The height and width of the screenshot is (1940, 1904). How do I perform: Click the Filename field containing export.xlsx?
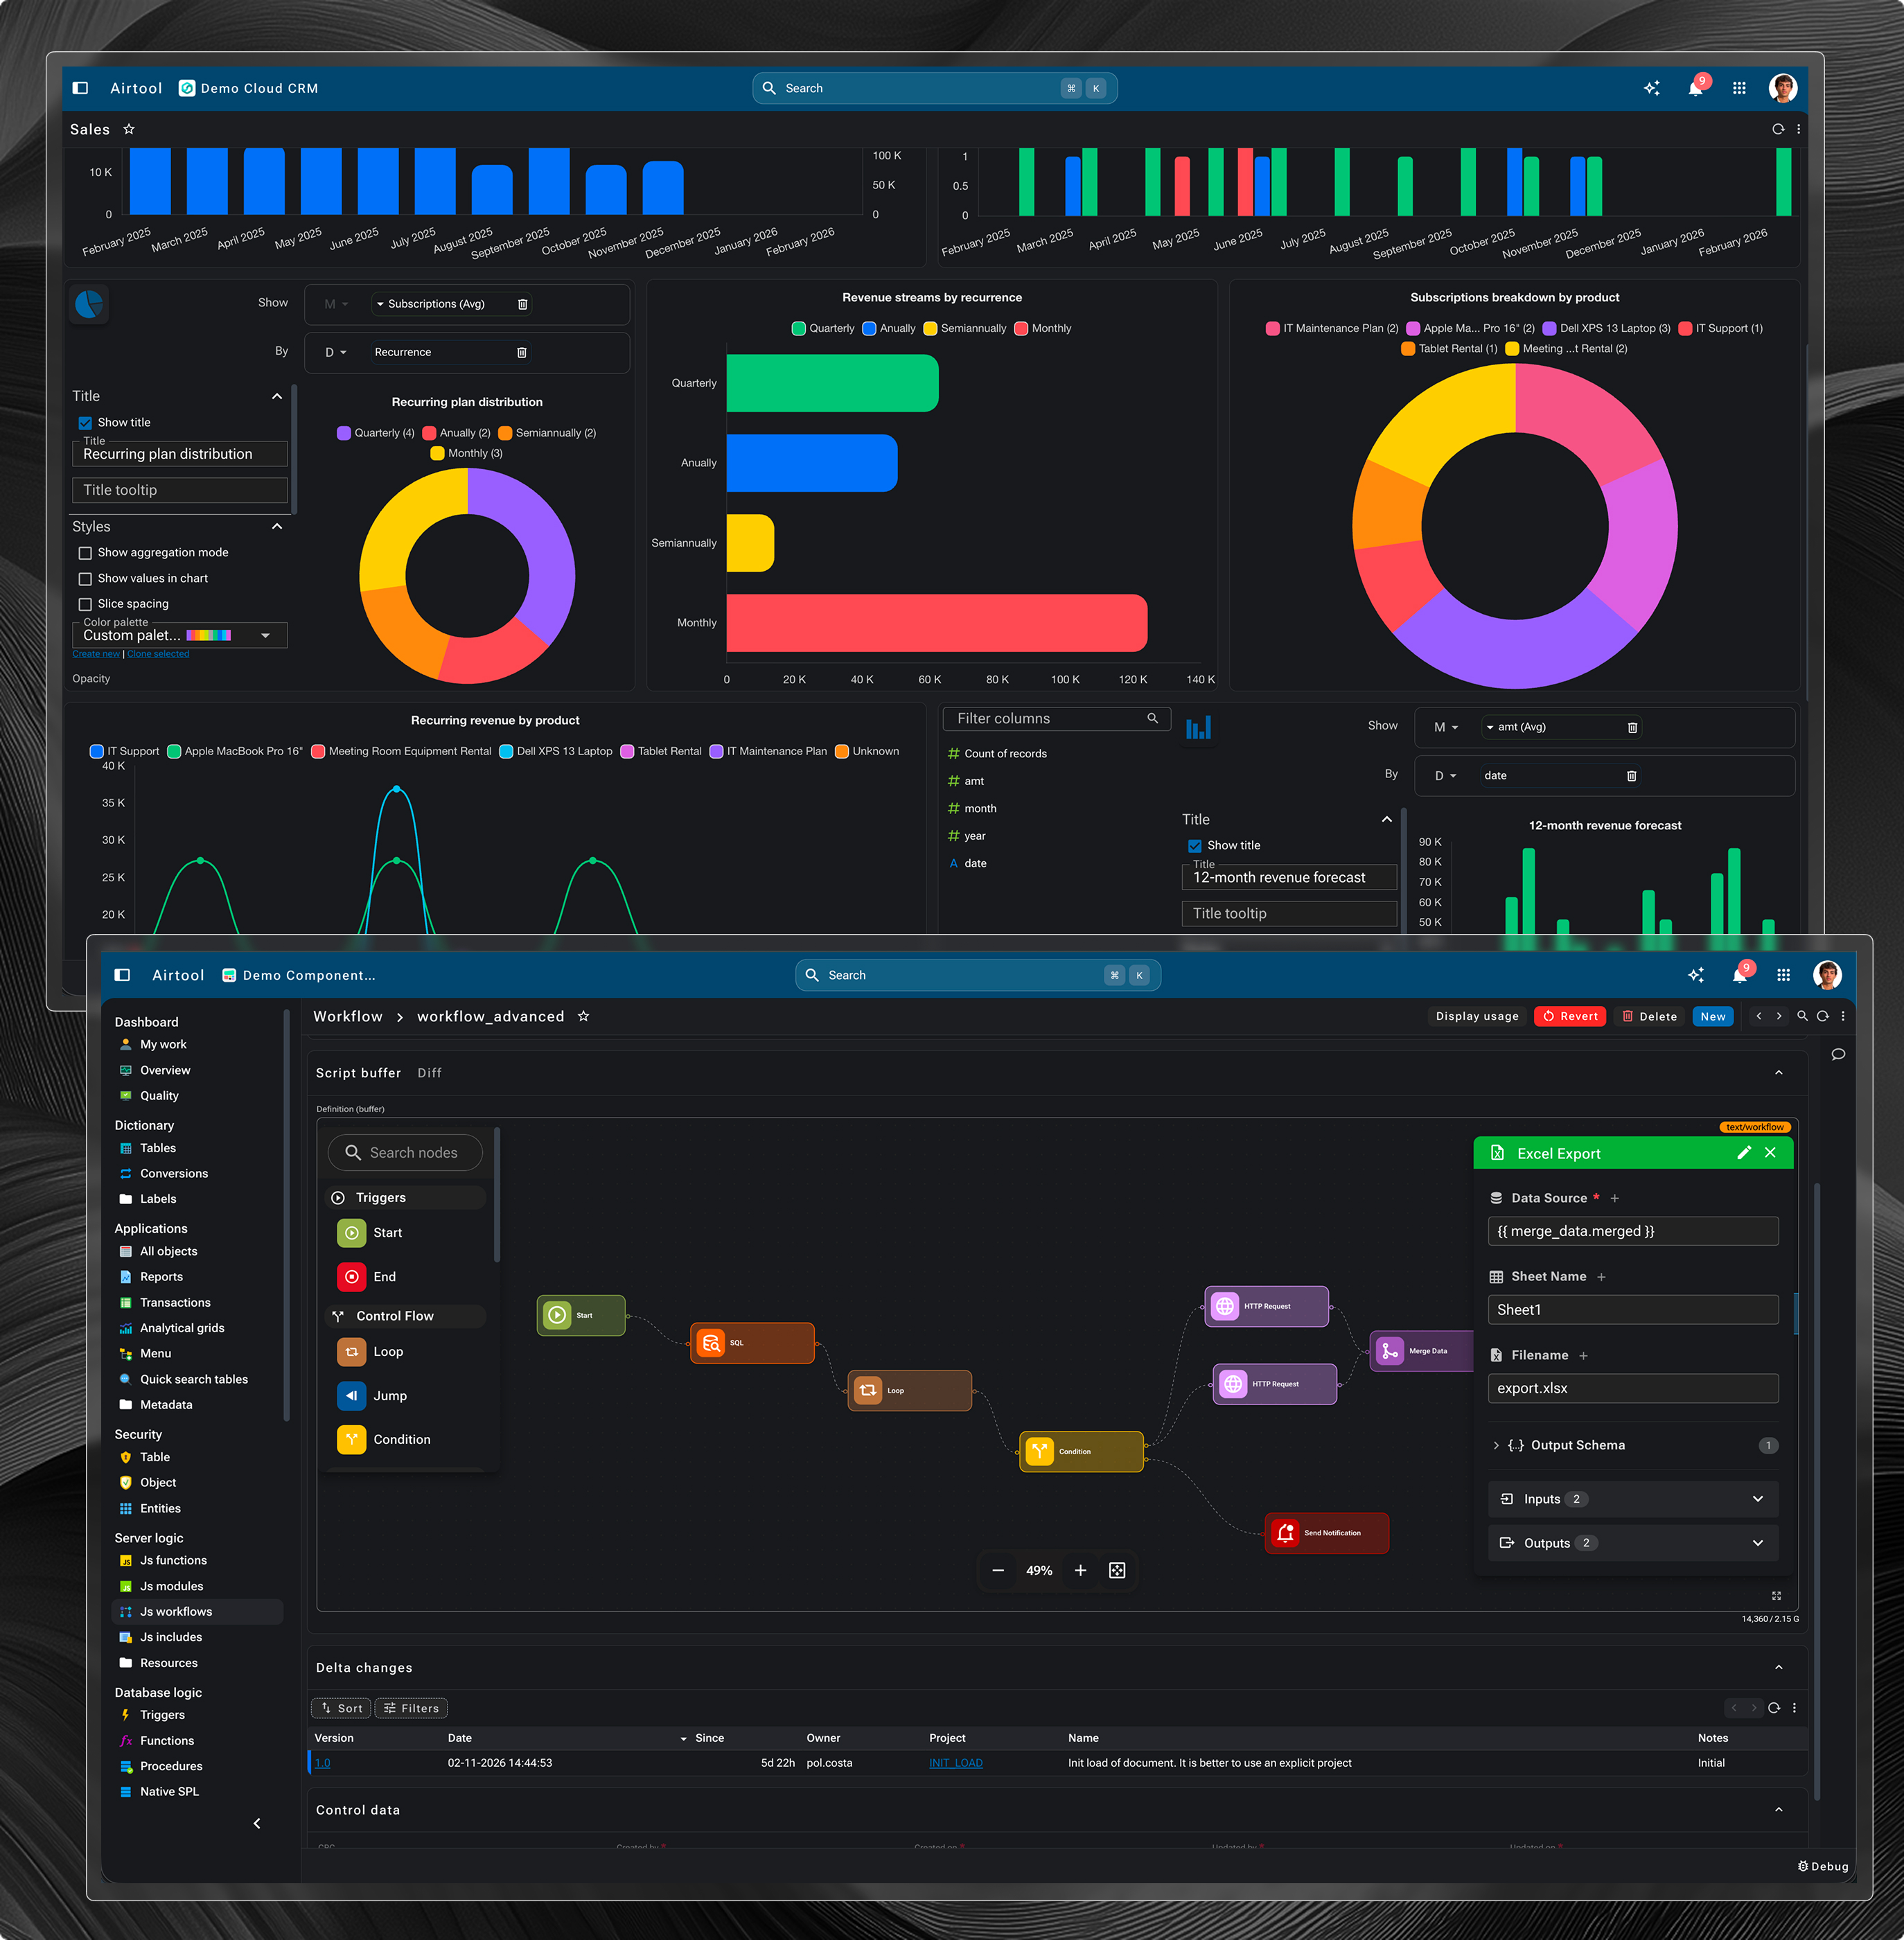click(1632, 1389)
